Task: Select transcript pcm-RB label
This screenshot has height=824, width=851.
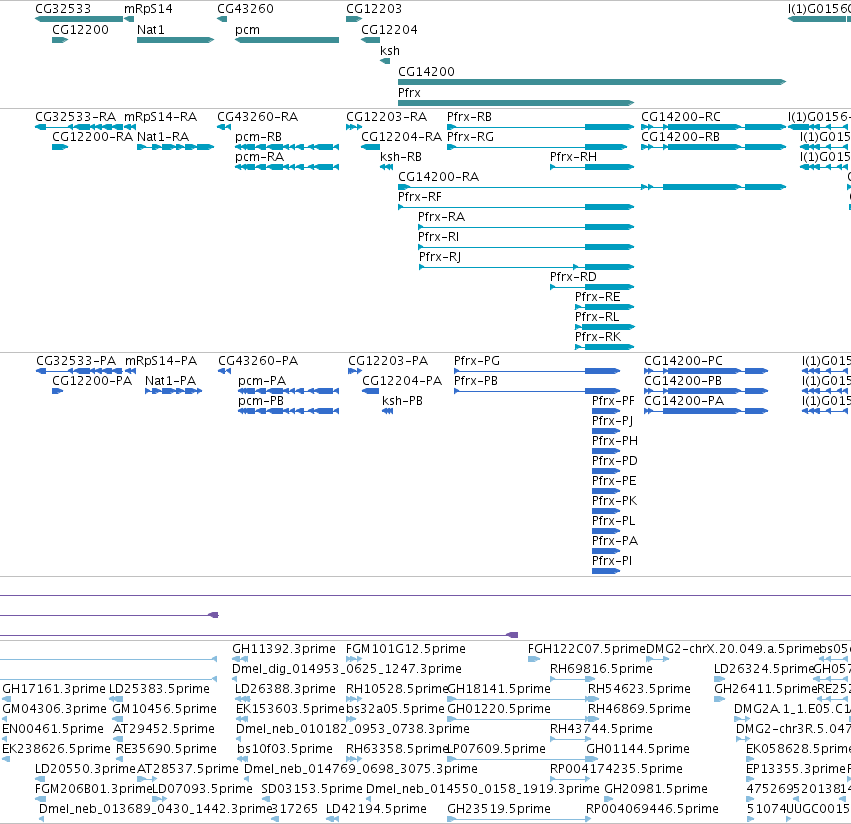Action: point(258,137)
